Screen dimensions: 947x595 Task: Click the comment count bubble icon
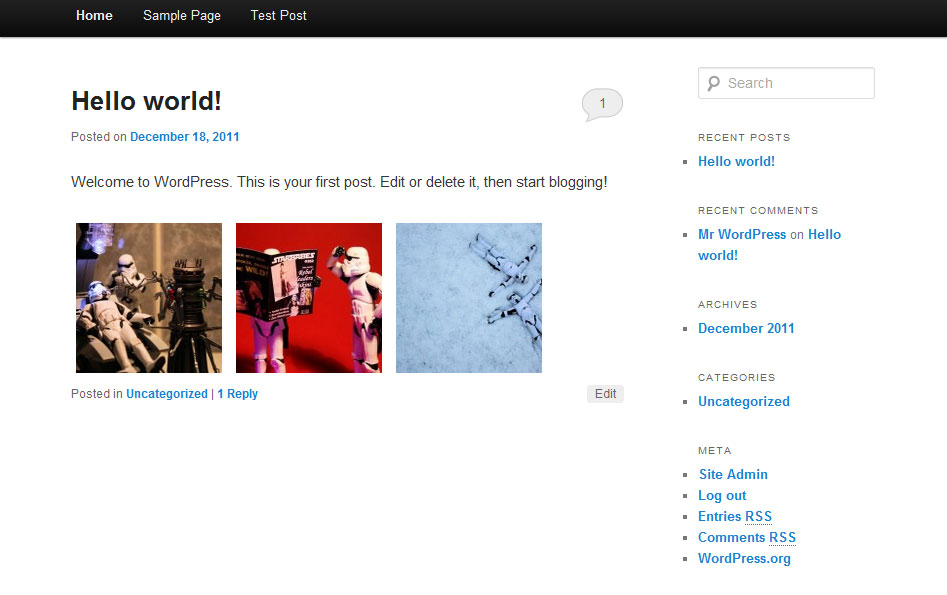tap(602, 105)
